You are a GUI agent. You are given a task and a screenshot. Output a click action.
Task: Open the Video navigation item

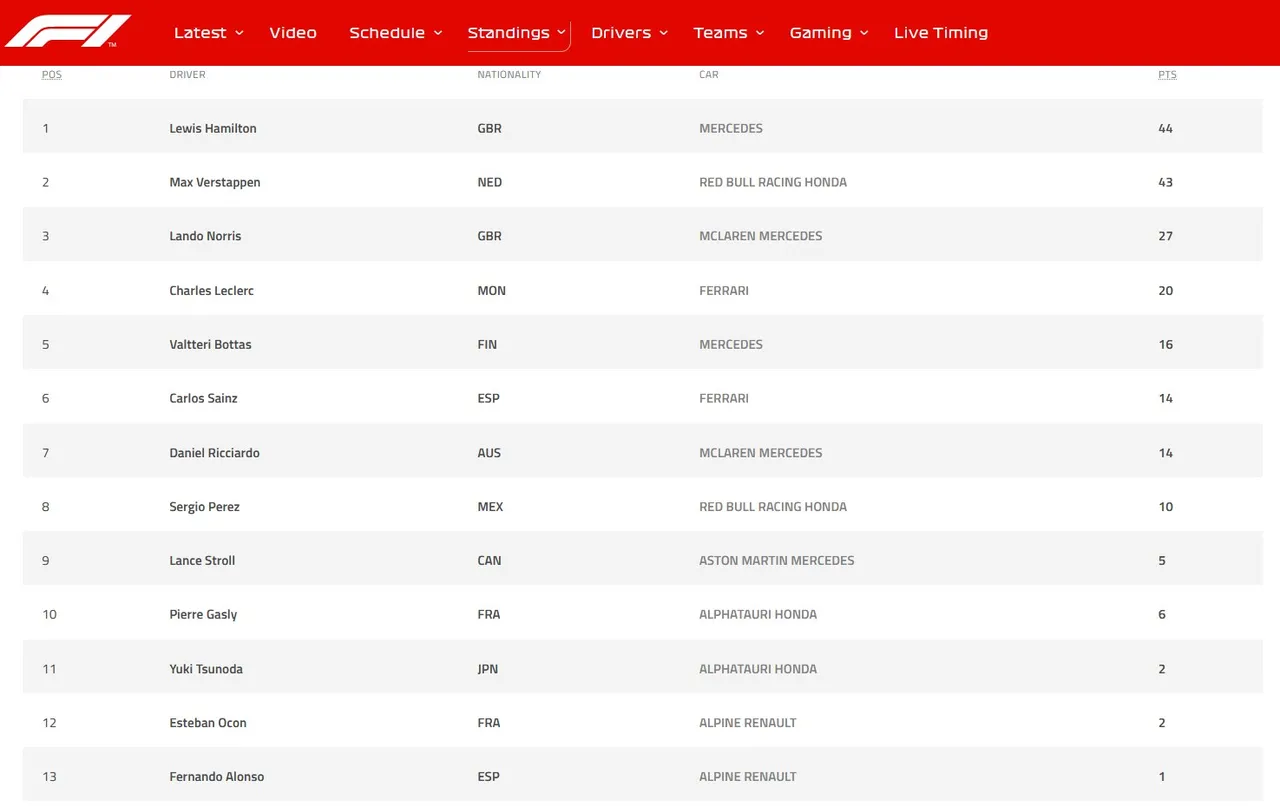click(293, 33)
